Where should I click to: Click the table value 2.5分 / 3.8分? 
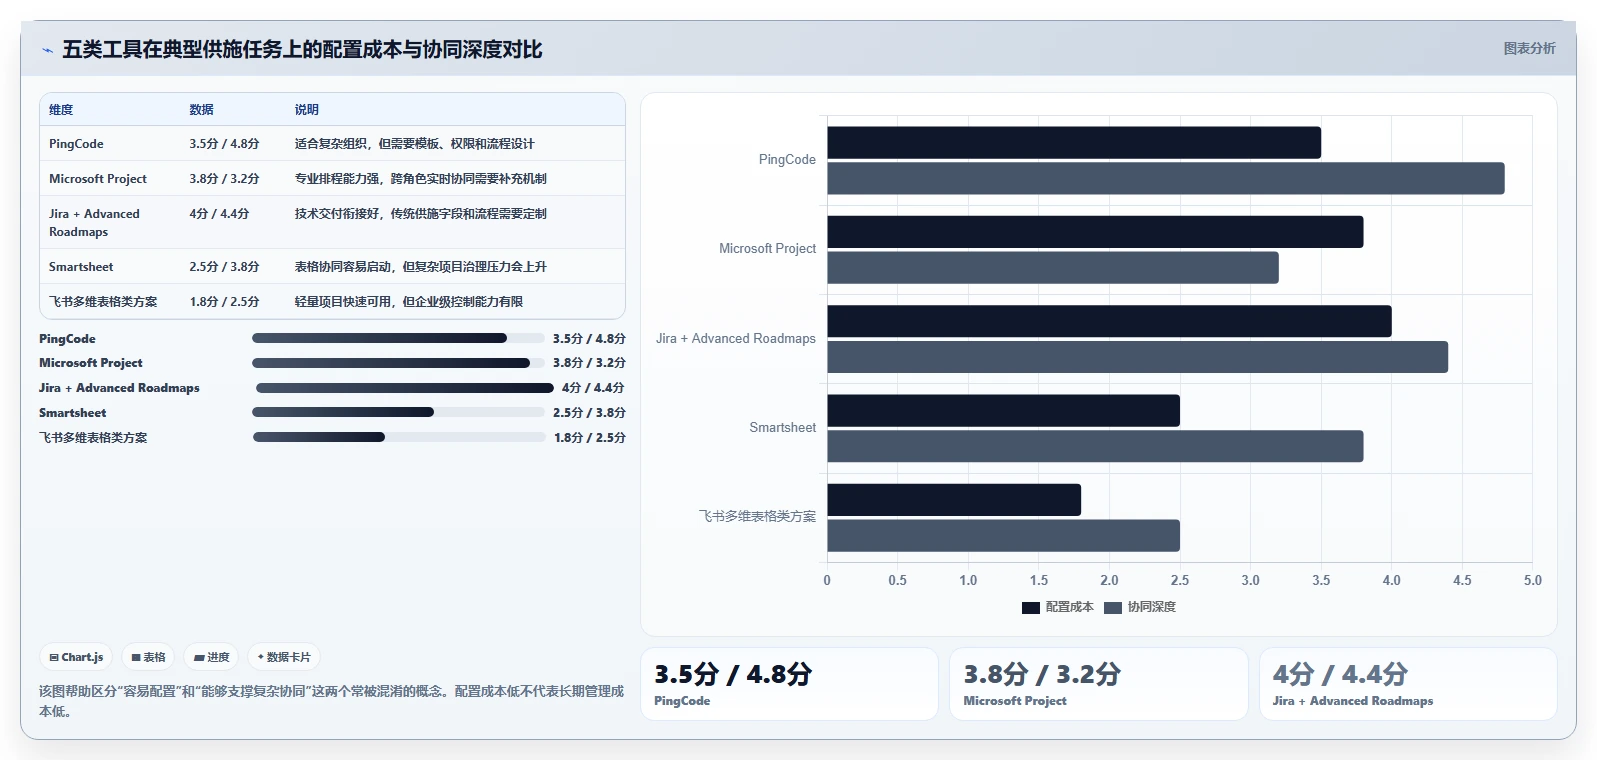click(224, 267)
